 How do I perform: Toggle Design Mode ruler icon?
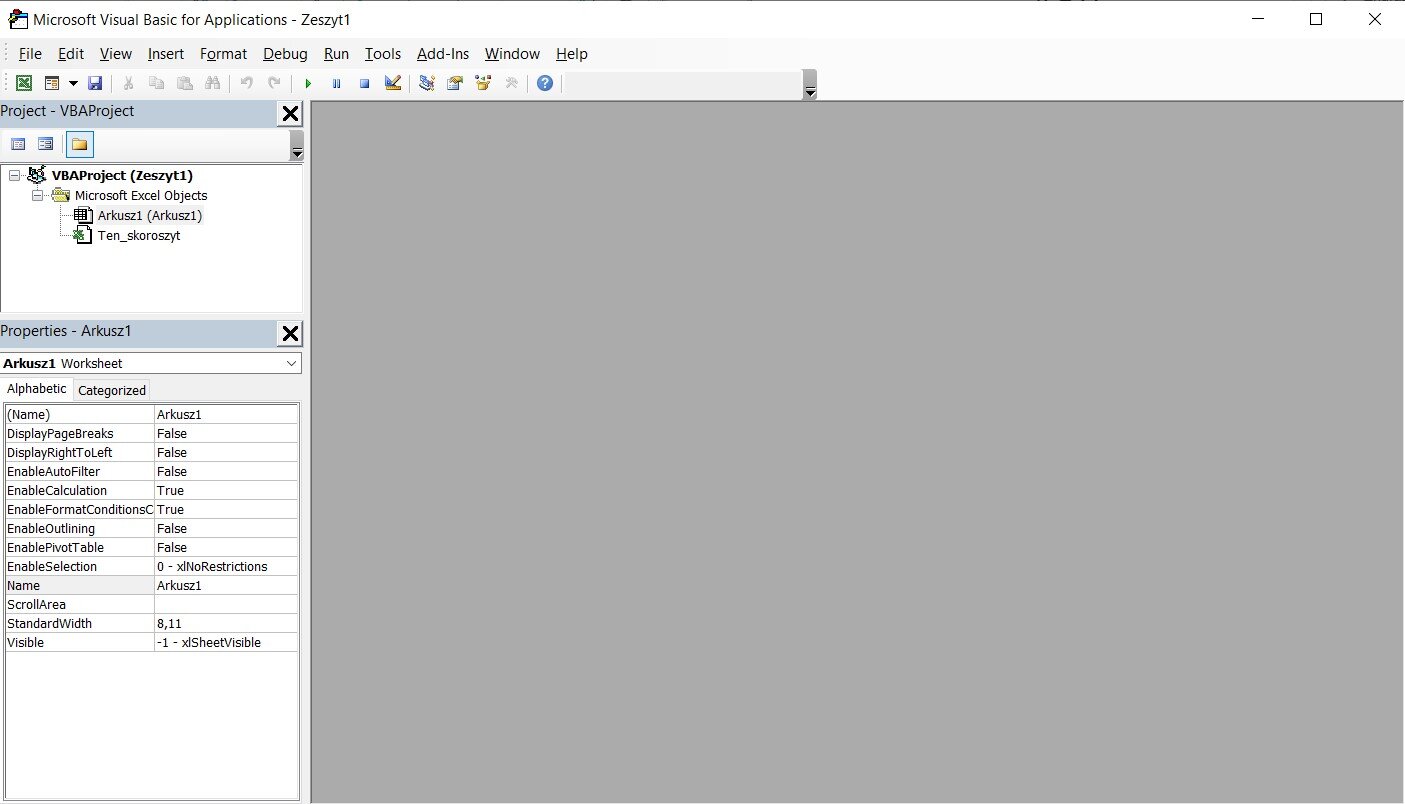[x=392, y=83]
